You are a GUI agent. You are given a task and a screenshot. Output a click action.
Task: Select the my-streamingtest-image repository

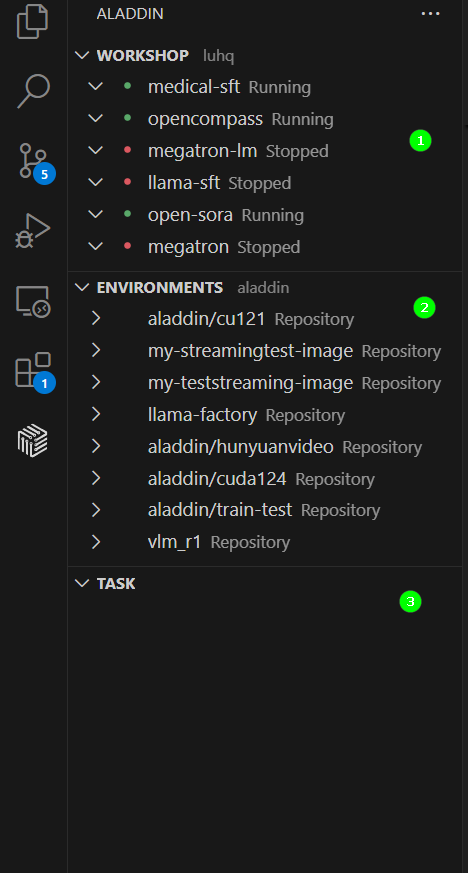265,350
